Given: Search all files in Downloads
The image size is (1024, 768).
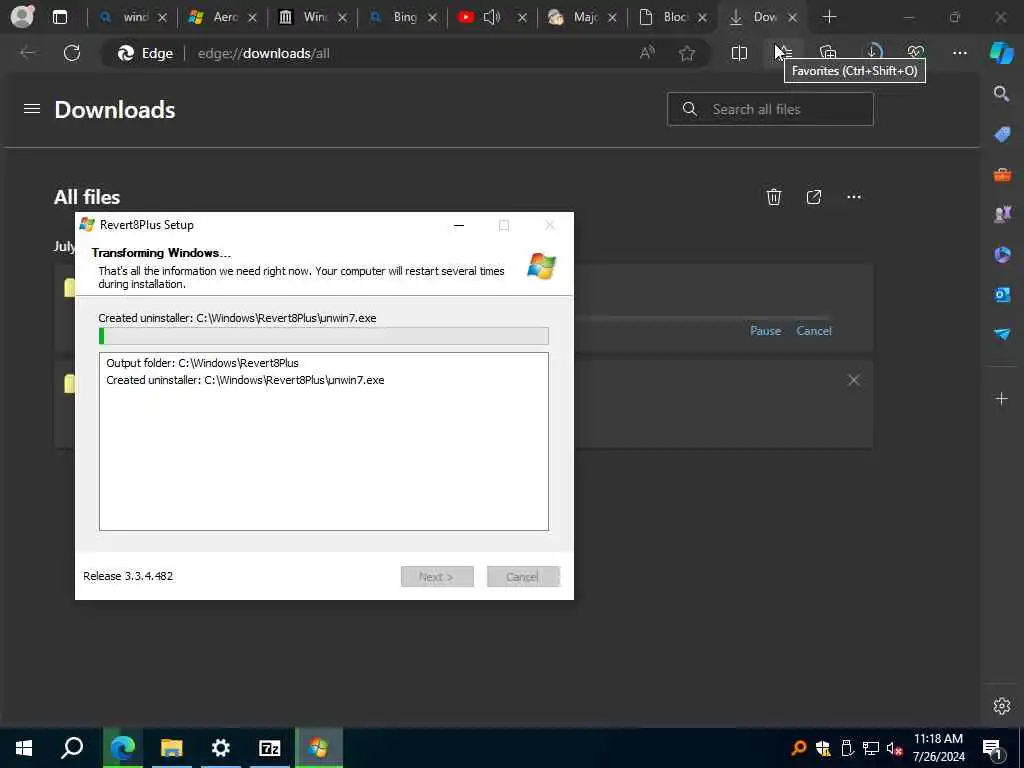Looking at the screenshot, I should tap(770, 109).
